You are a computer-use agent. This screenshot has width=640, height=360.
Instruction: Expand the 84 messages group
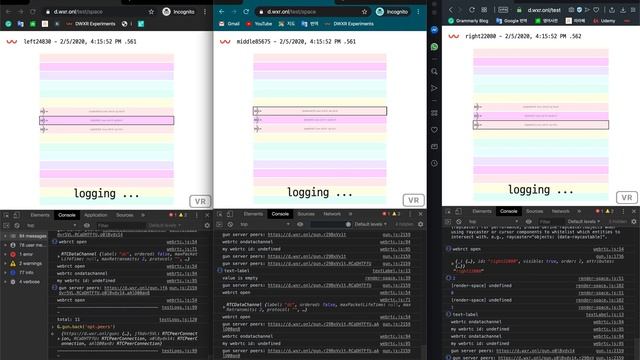(x=27, y=236)
